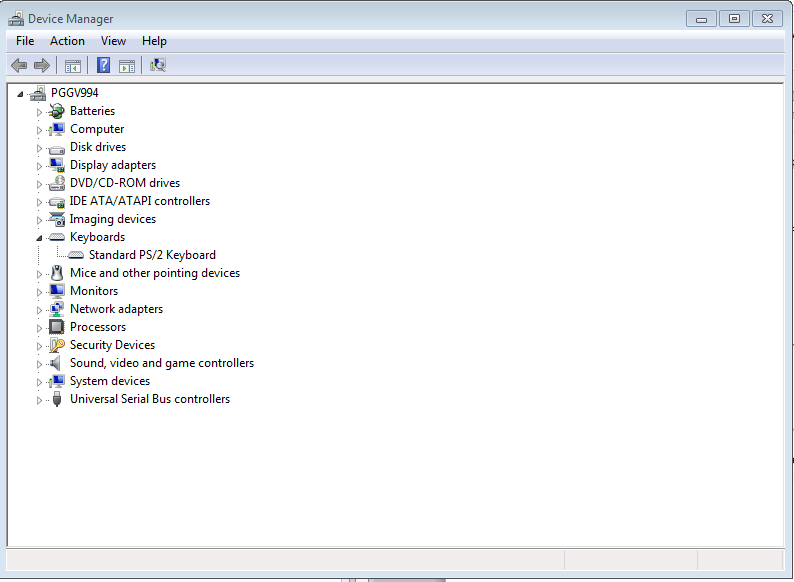The width and height of the screenshot is (794, 582).
Task: Click the Universal Serial Bus controllers icon
Action: coord(57,399)
